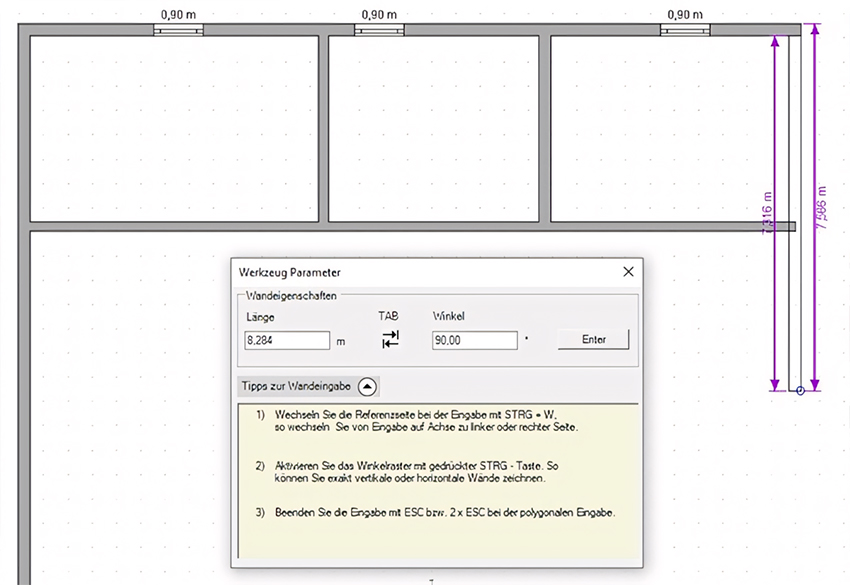Click the TAB swap arrows icon
Image resolution: width=850 pixels, height=586 pixels.
click(x=390, y=339)
